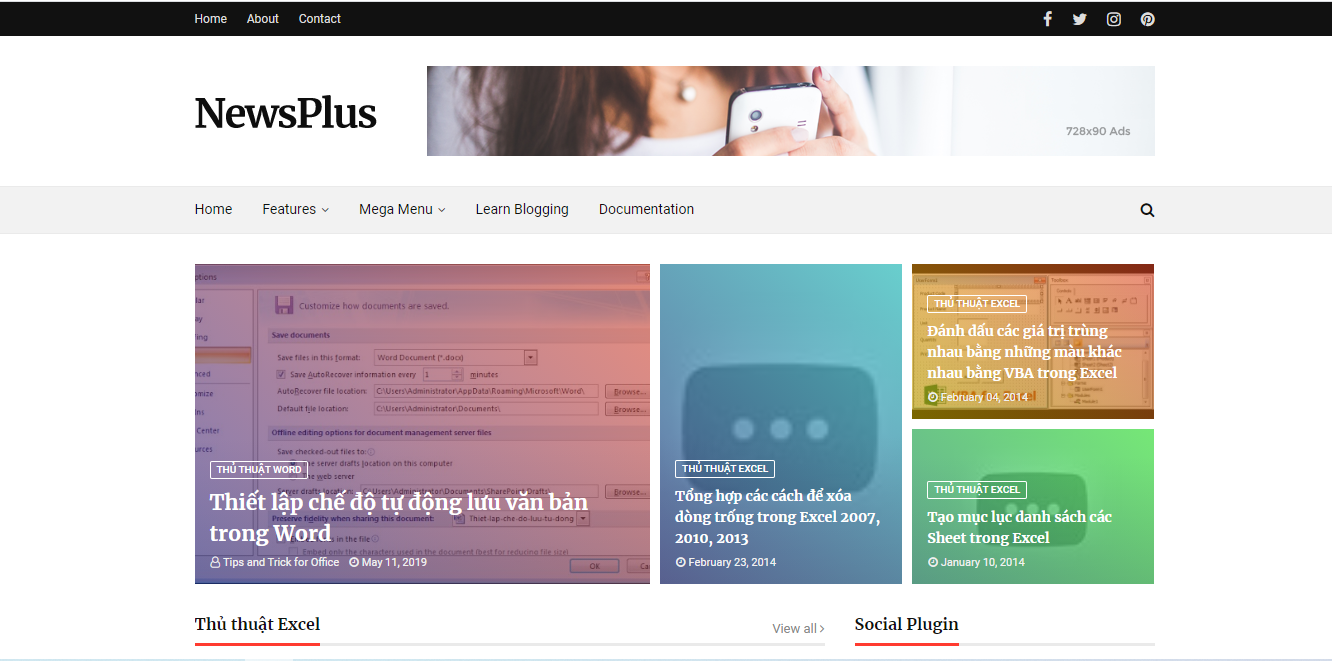Click the NewsPlus site logo
Screen dimensions: 1332x661
pyautogui.click(x=285, y=113)
